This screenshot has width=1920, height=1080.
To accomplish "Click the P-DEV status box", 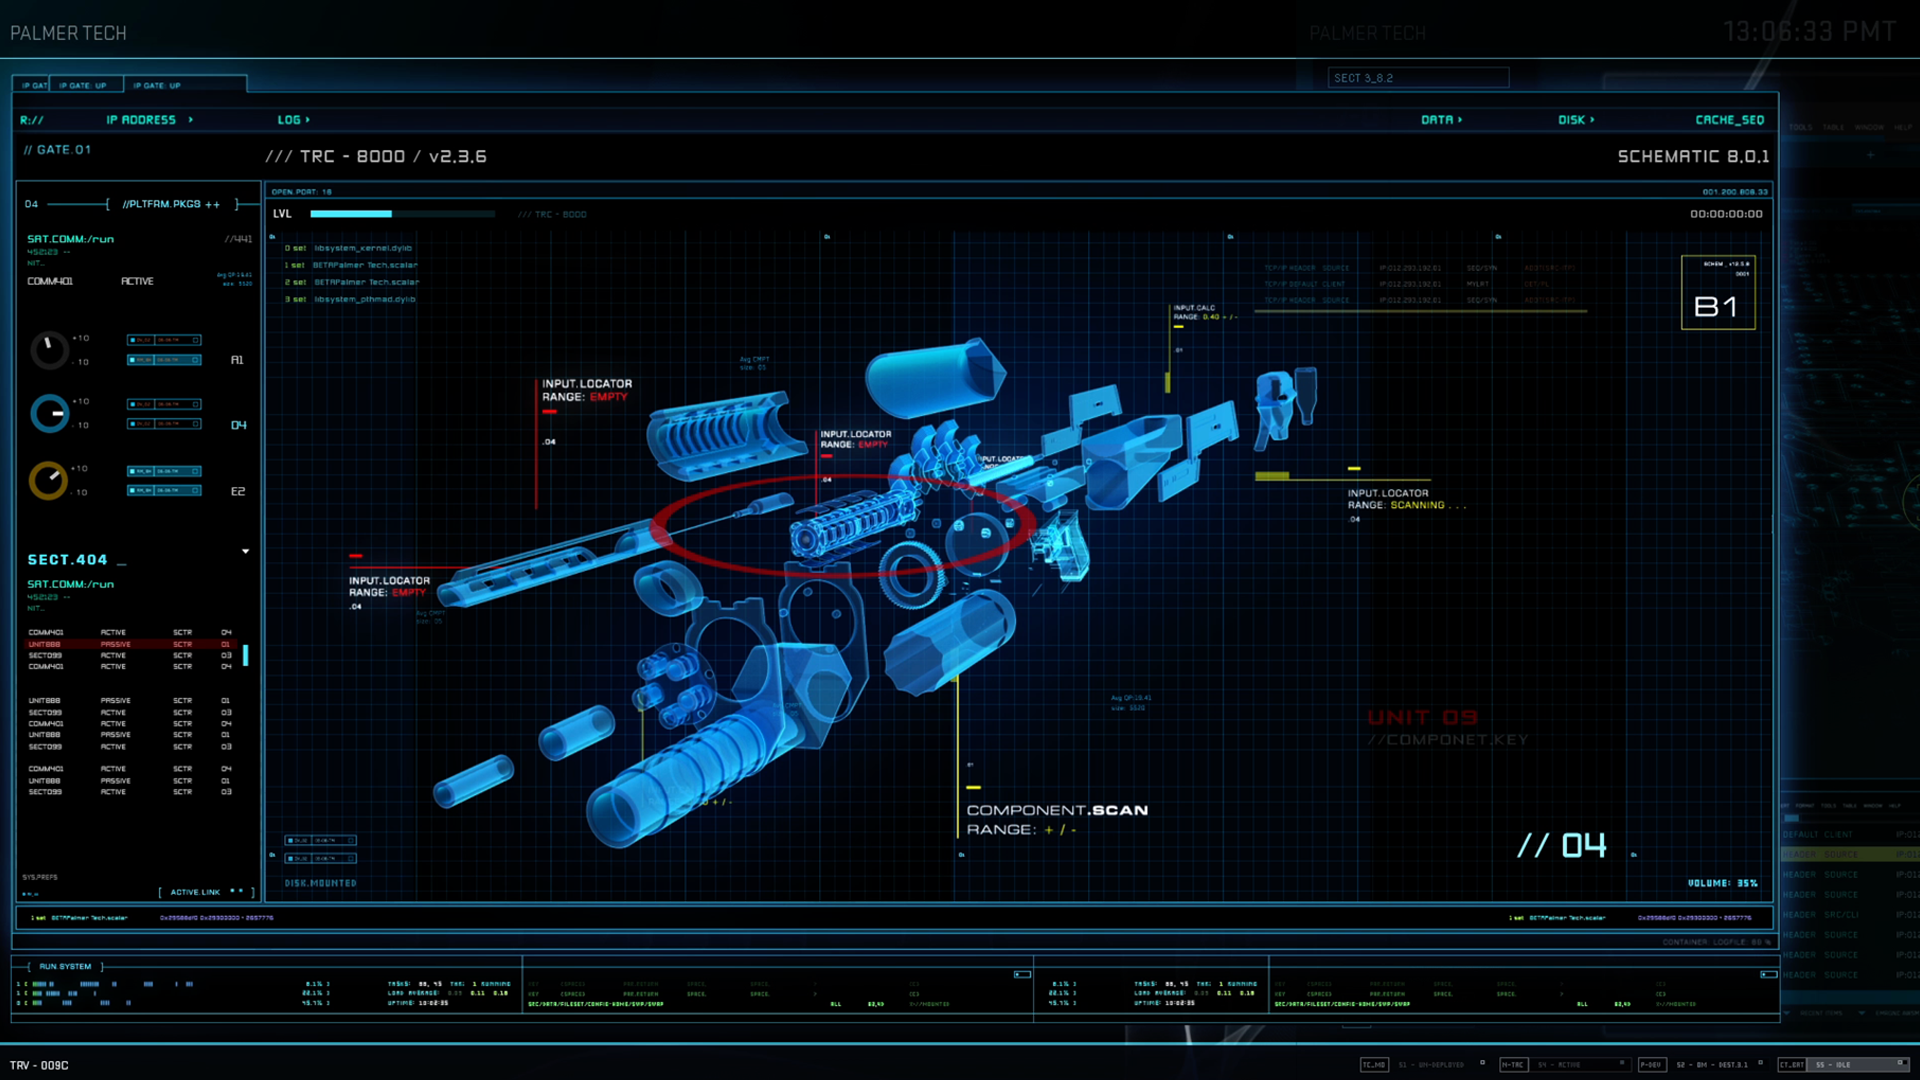I will [x=1650, y=1064].
